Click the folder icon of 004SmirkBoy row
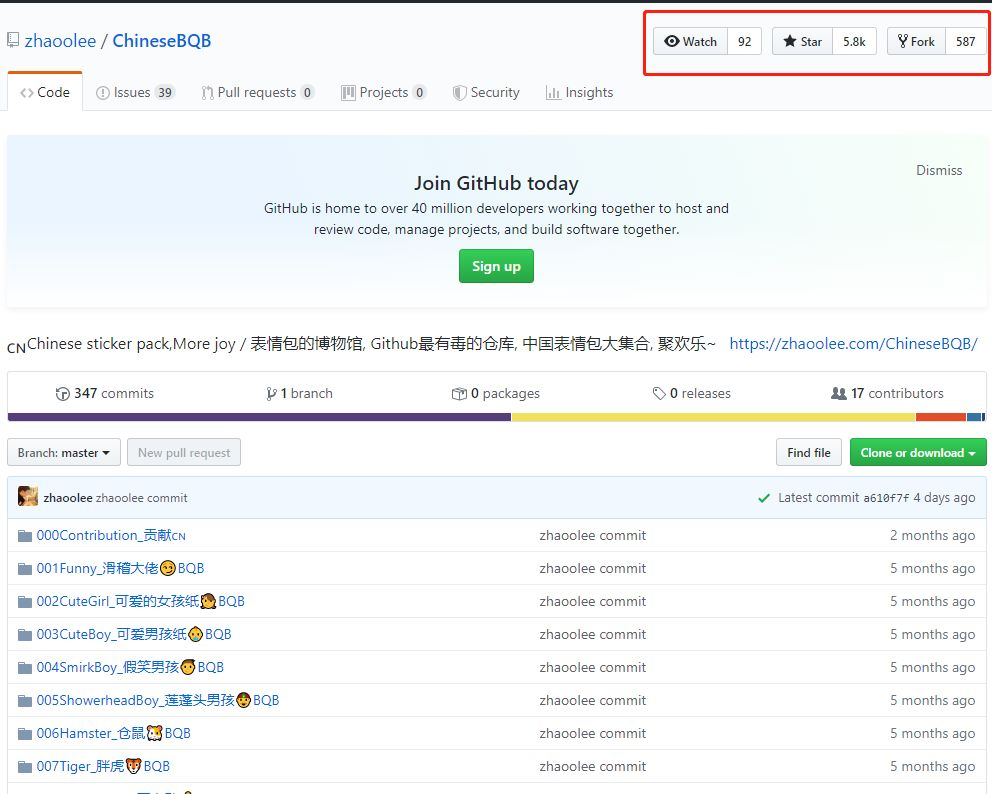 pyautogui.click(x=25, y=667)
